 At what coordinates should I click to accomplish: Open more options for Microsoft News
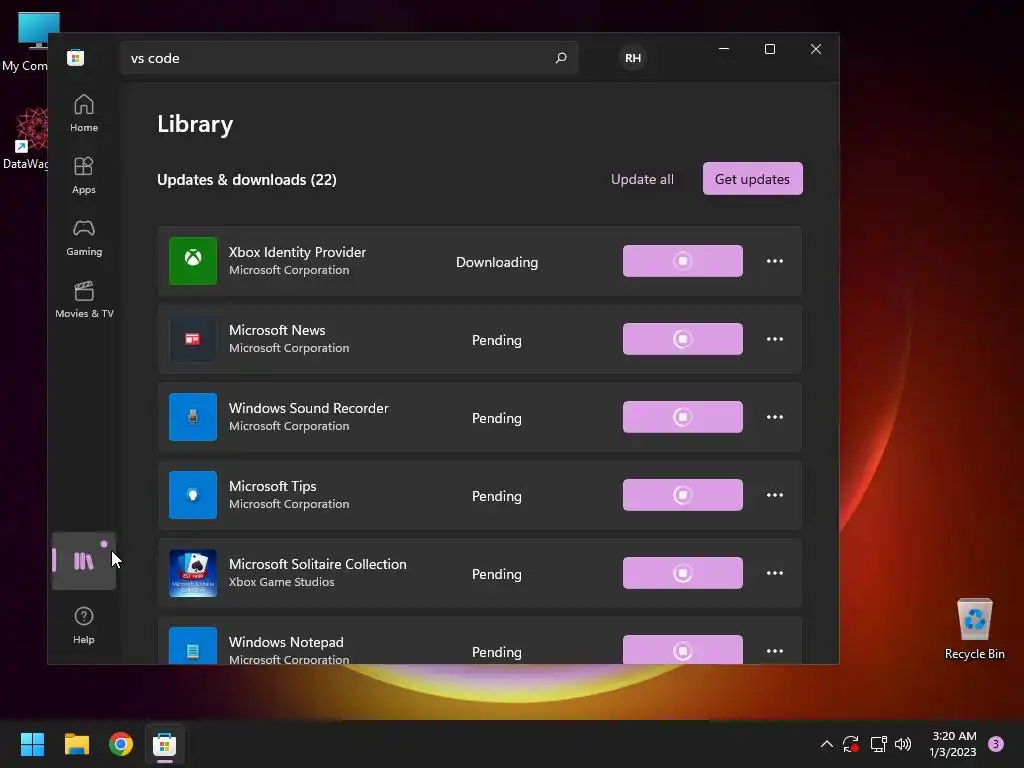[775, 339]
